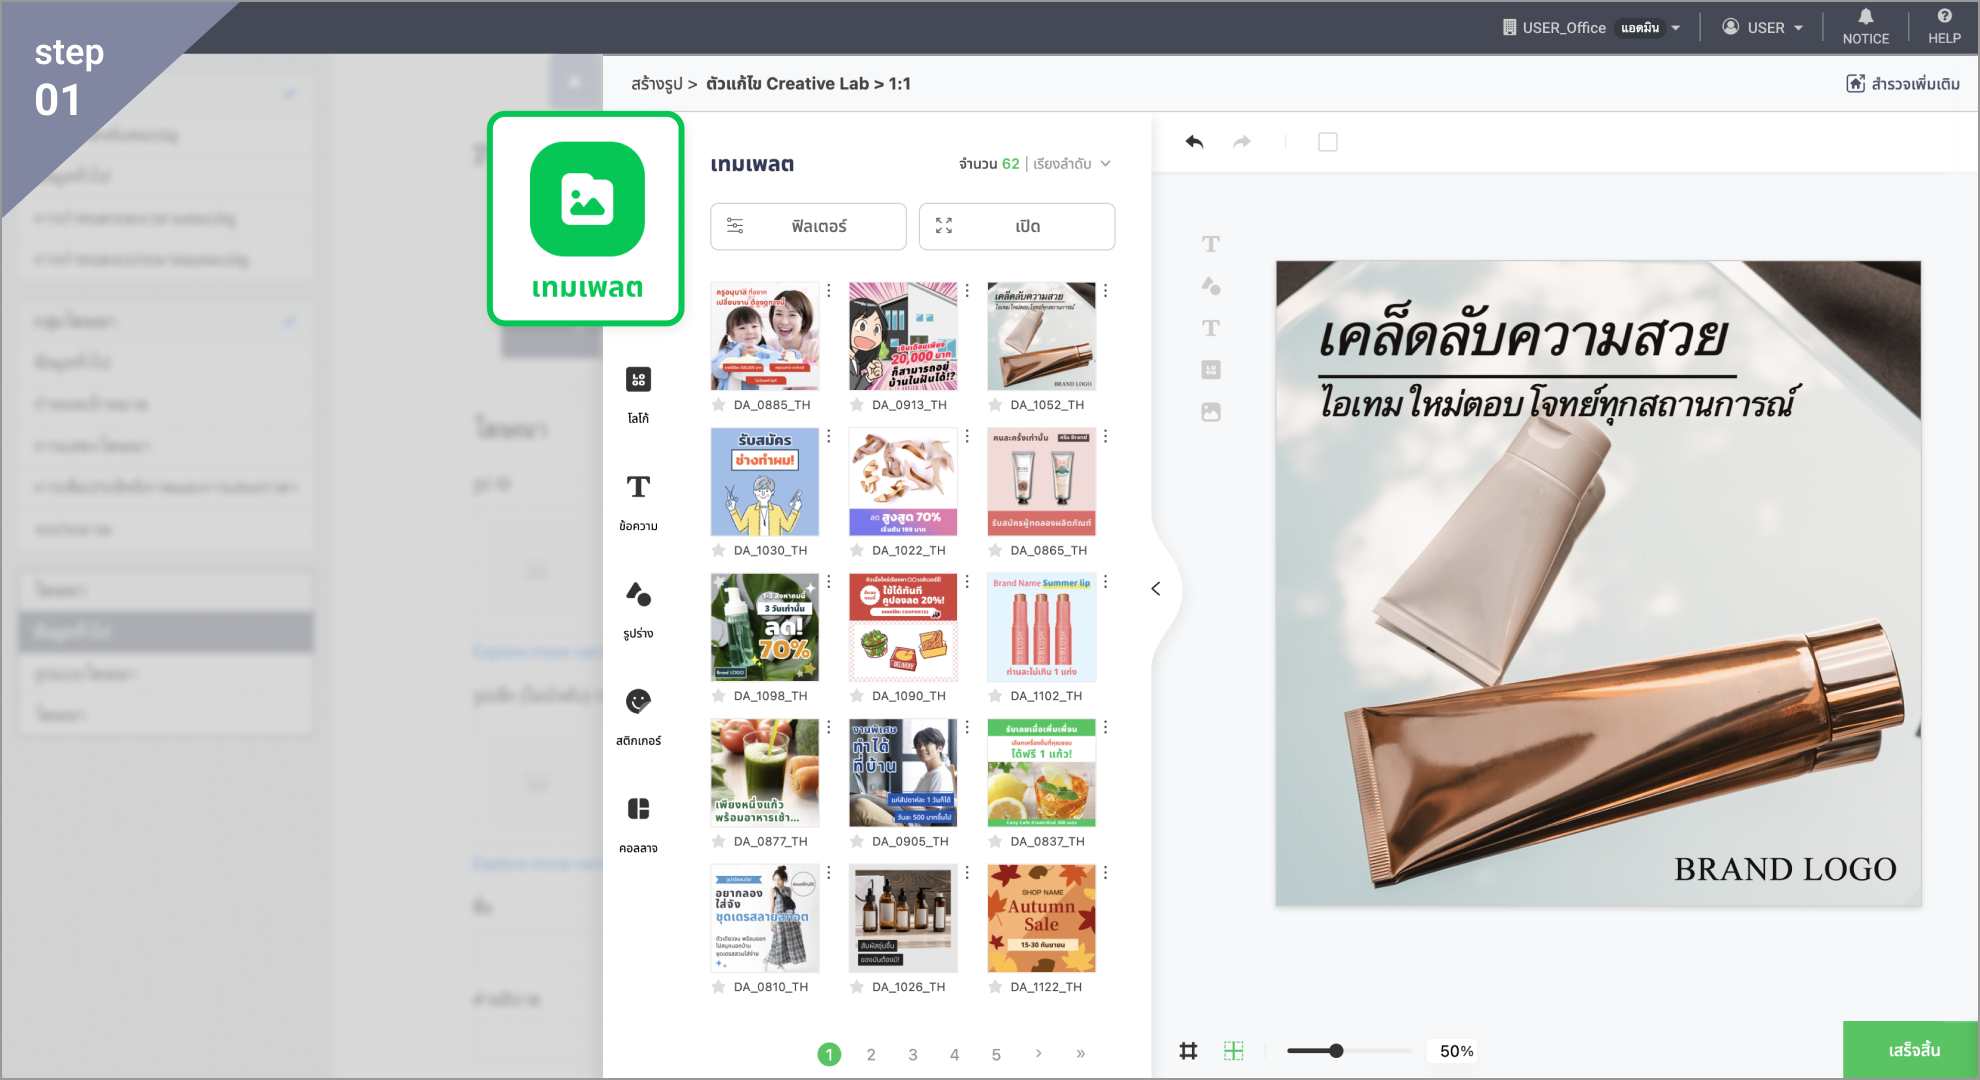Toggle the green guideline grid icon

tap(1233, 1051)
